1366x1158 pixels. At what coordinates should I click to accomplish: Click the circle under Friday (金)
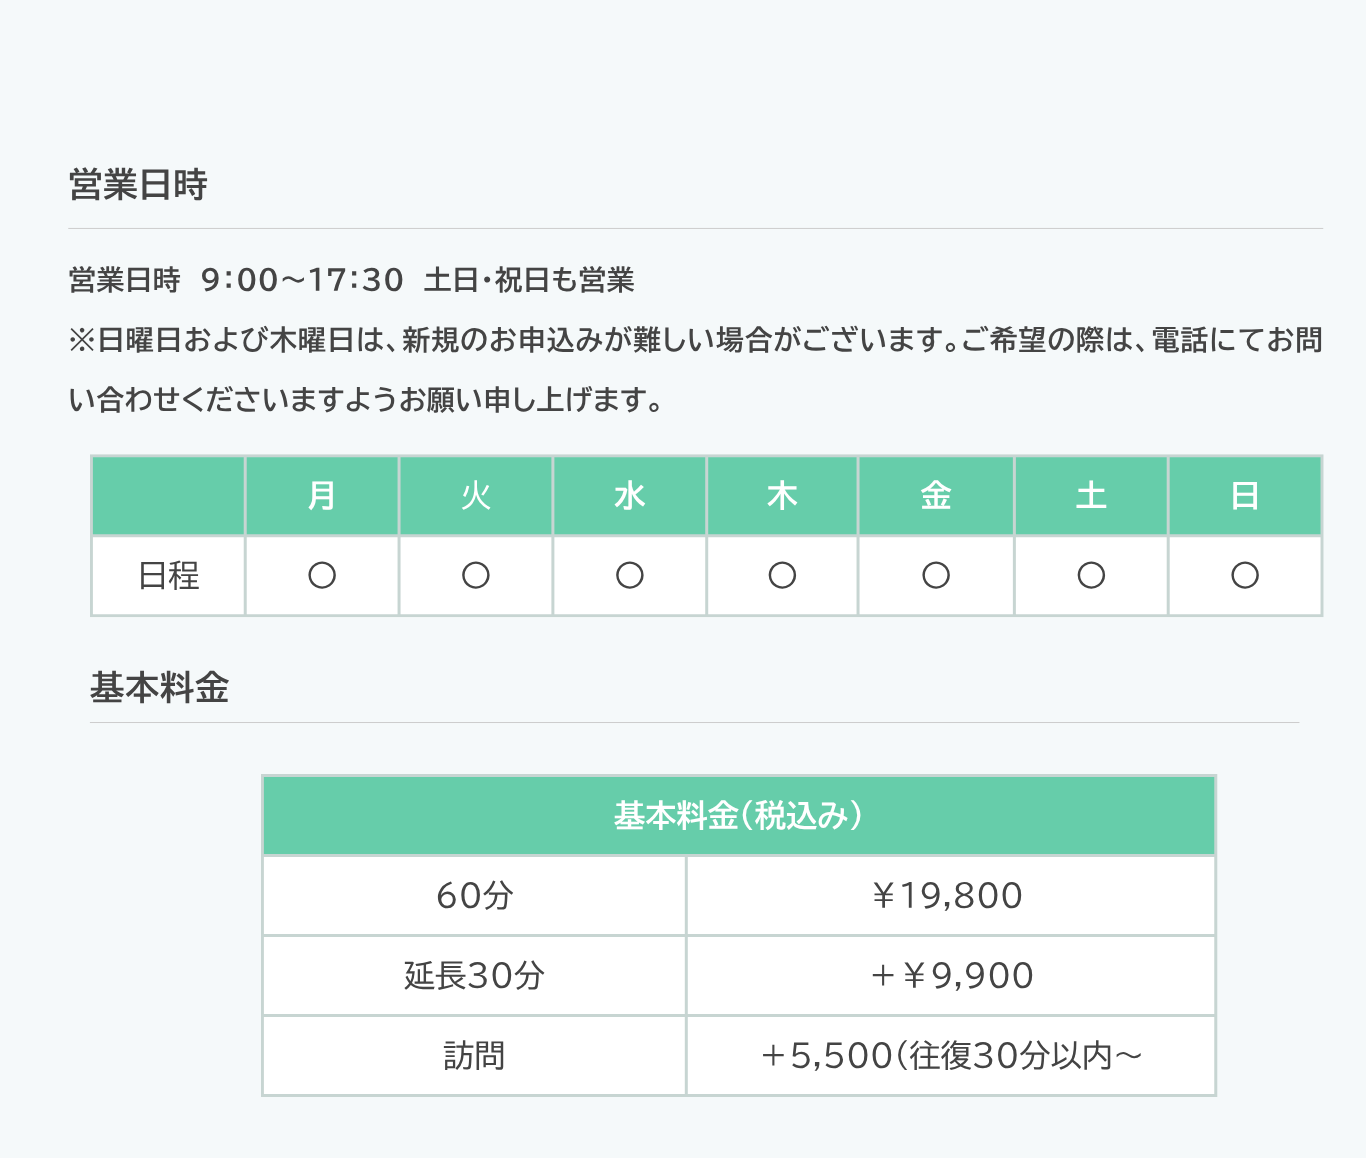[x=936, y=576]
